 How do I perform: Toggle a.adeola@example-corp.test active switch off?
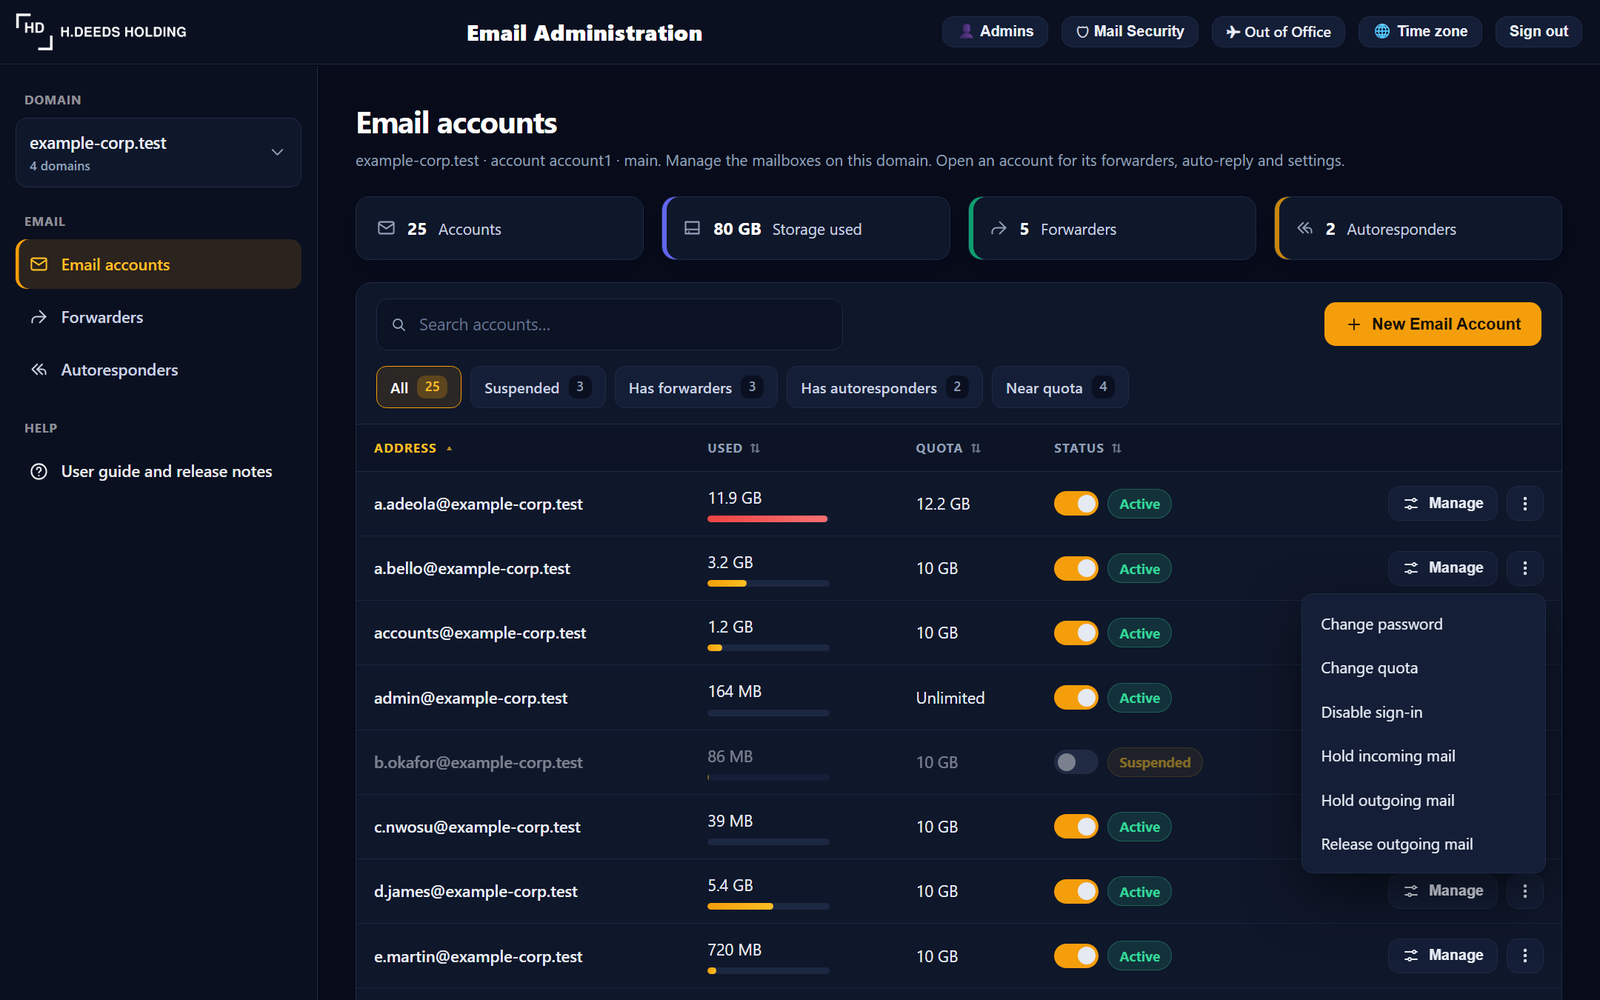(x=1076, y=504)
